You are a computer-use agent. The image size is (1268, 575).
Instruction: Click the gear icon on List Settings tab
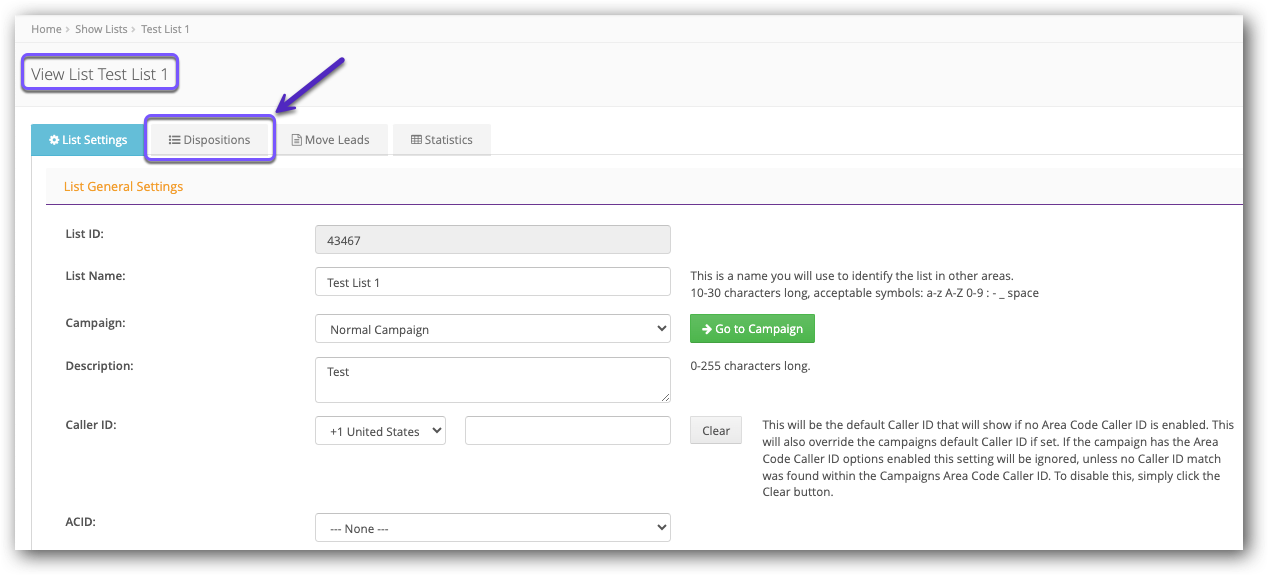pyautogui.click(x=54, y=140)
